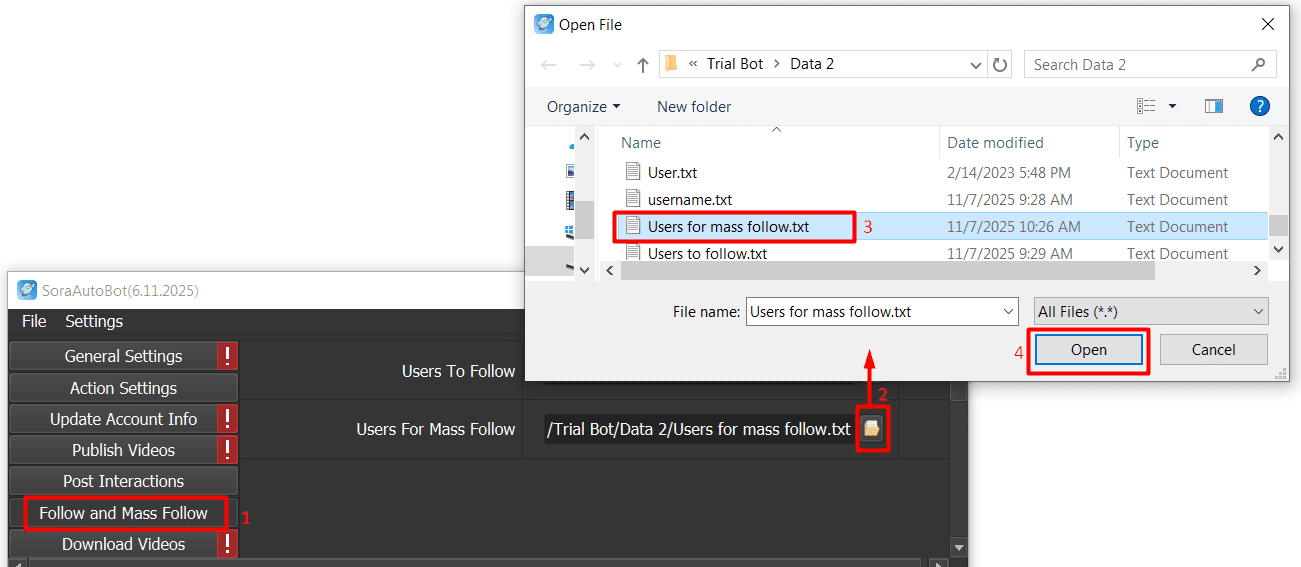This screenshot has width=1301, height=567.
Task: Click the file list scroll right arrow
Action: click(1258, 271)
